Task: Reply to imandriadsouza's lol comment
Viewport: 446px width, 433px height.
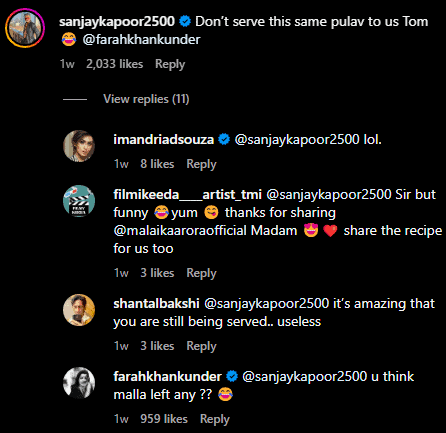Action: (x=201, y=164)
